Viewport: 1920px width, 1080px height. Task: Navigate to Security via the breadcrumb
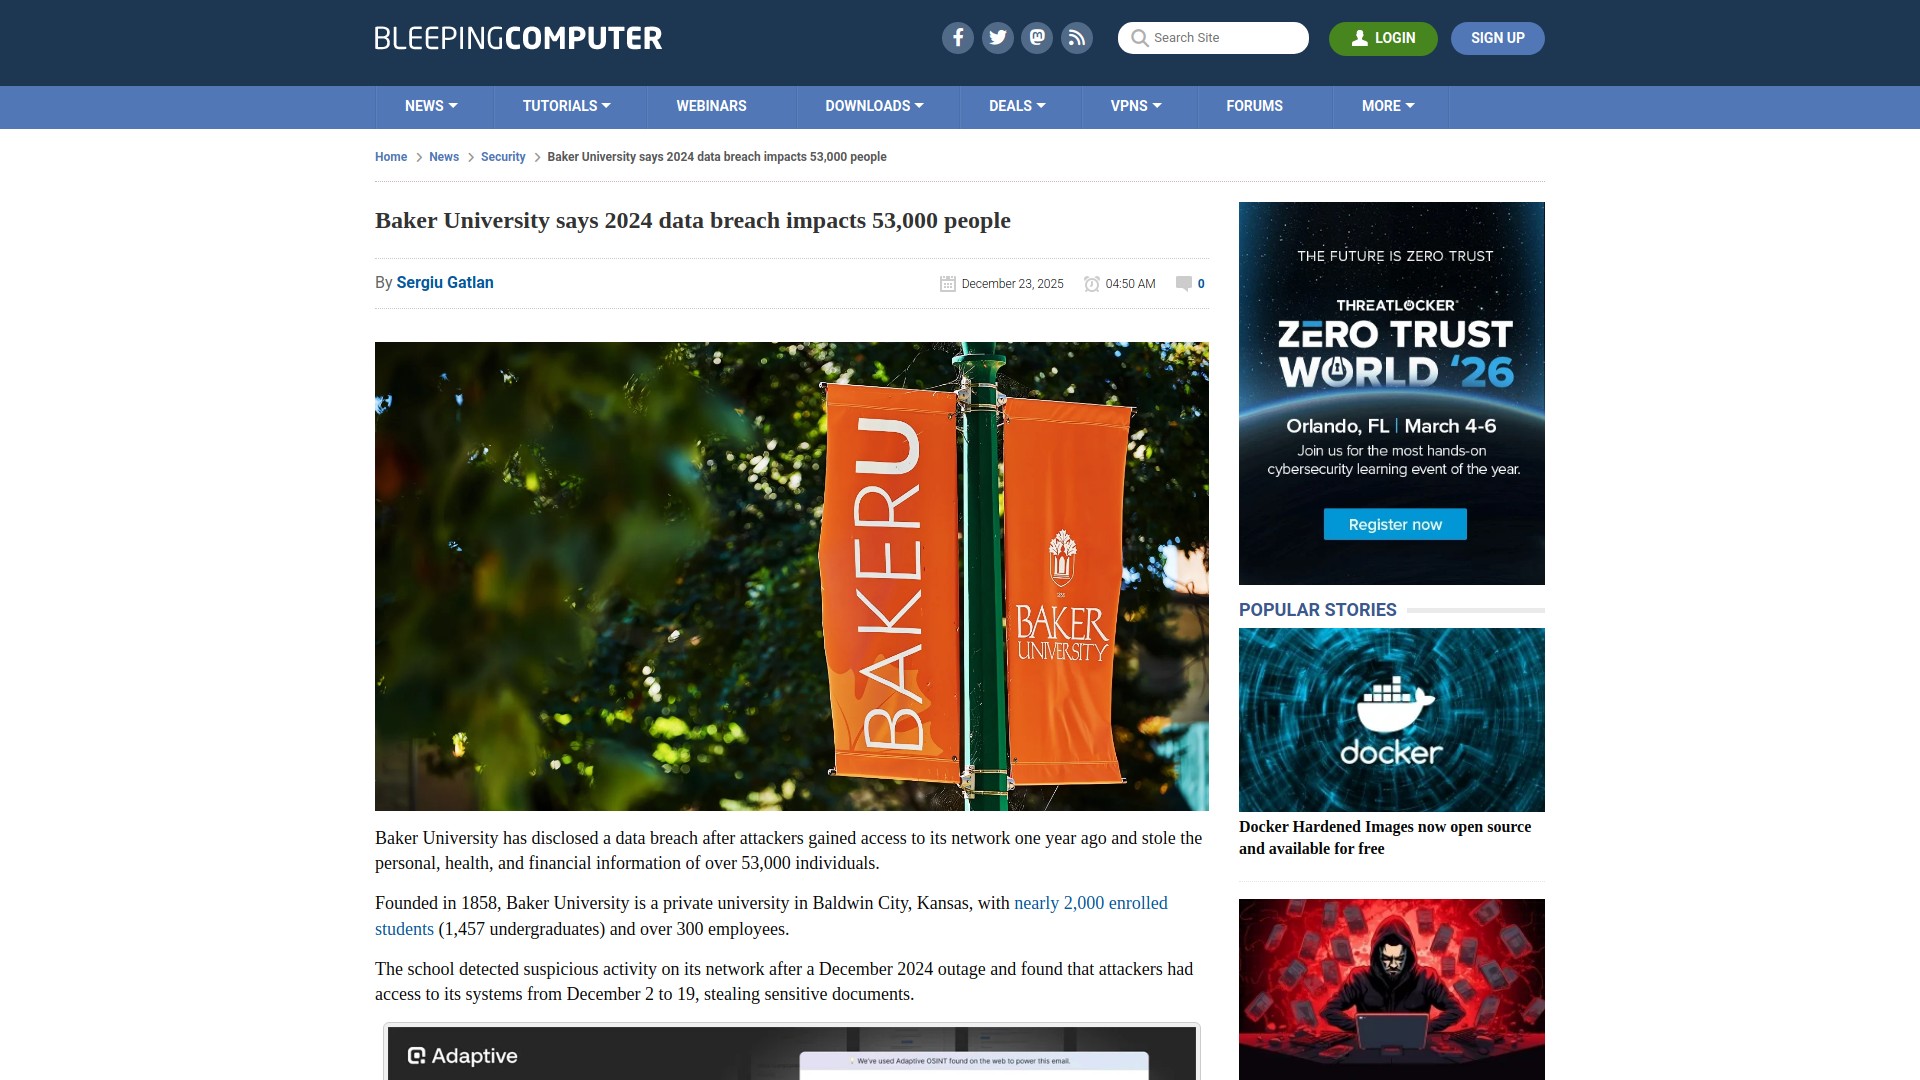[503, 157]
